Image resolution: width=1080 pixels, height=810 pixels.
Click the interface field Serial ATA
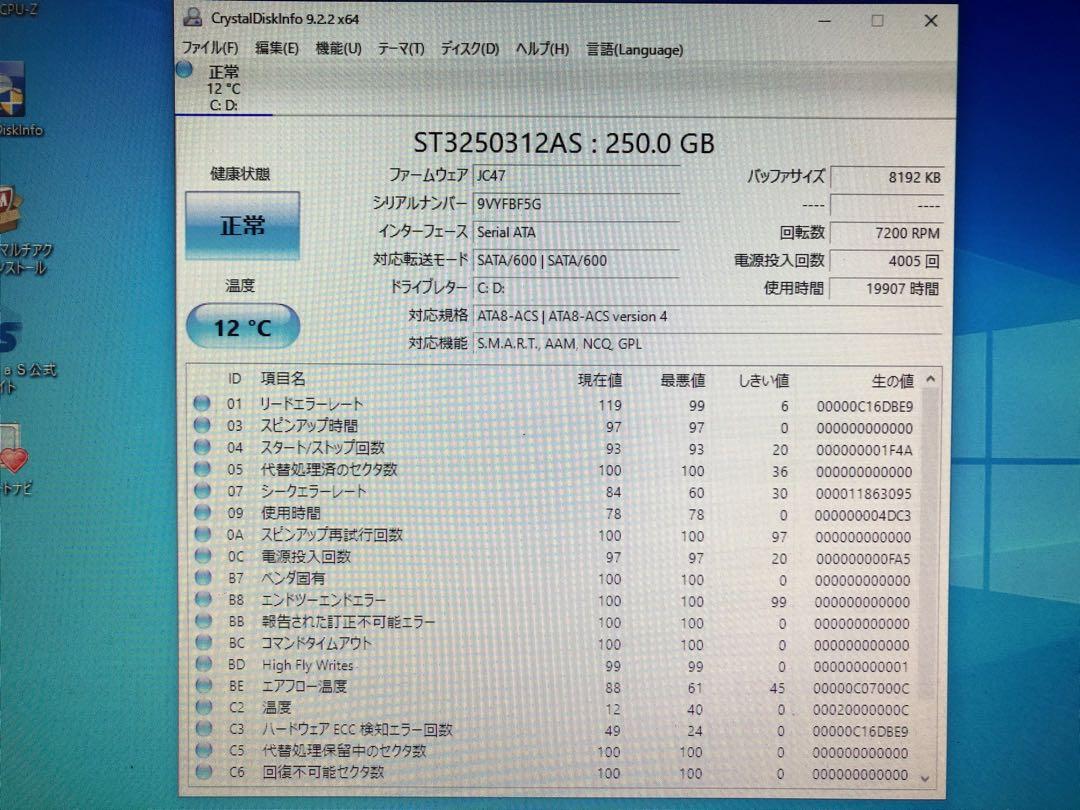(577, 232)
